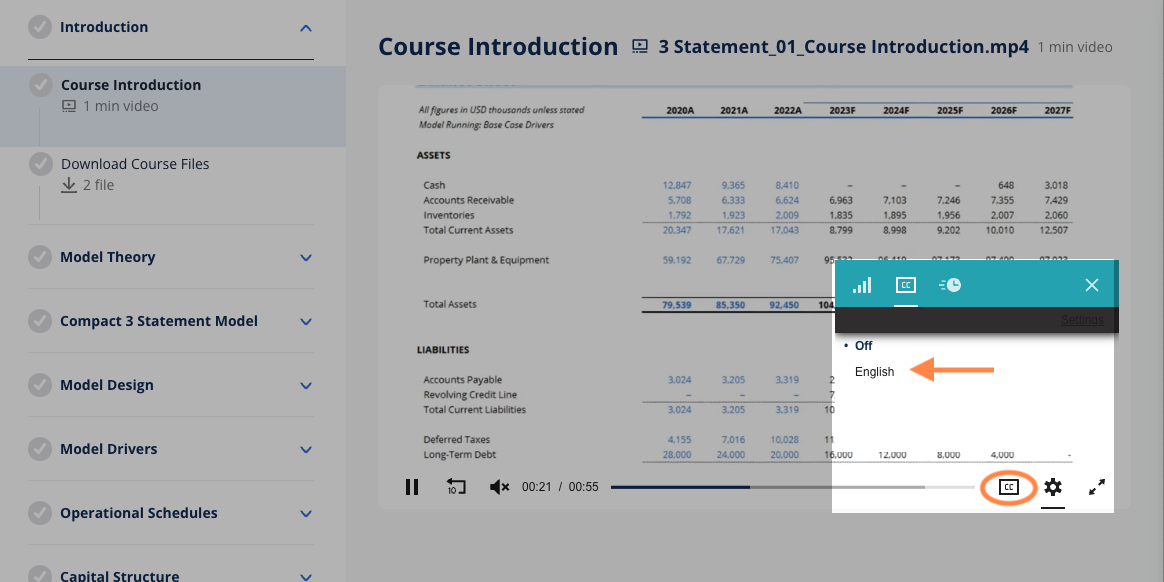Click the Download Course Files completion checkmark
This screenshot has height=582, width=1164.
click(x=41, y=164)
